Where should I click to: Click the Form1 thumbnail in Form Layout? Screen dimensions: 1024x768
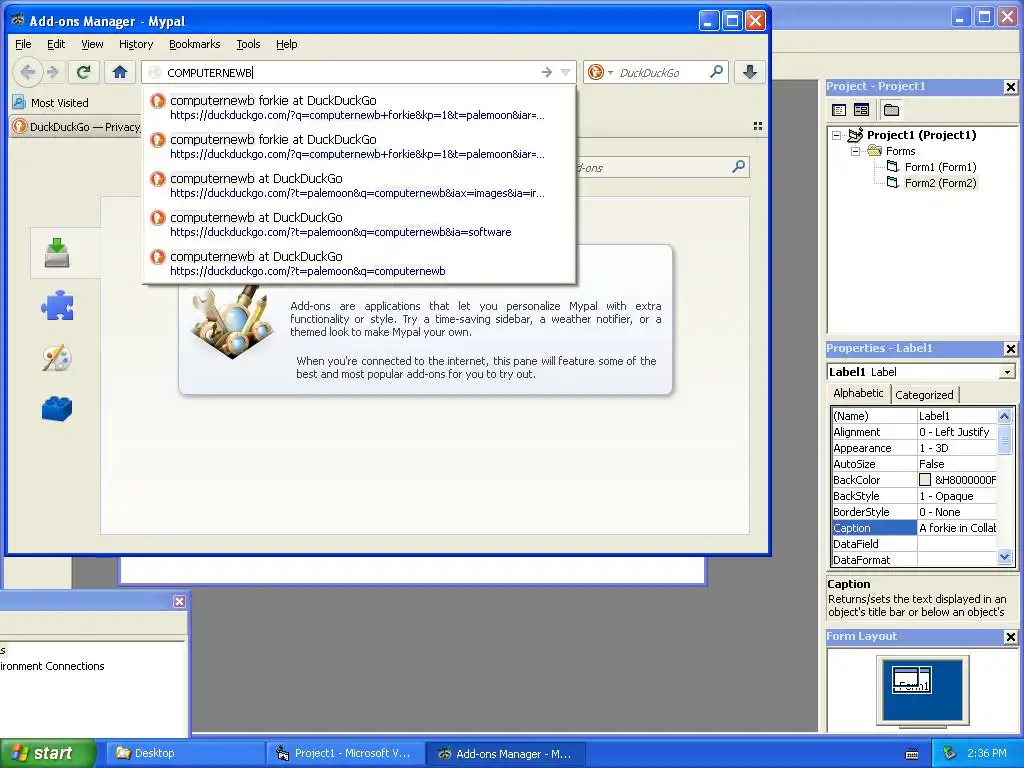[912, 680]
